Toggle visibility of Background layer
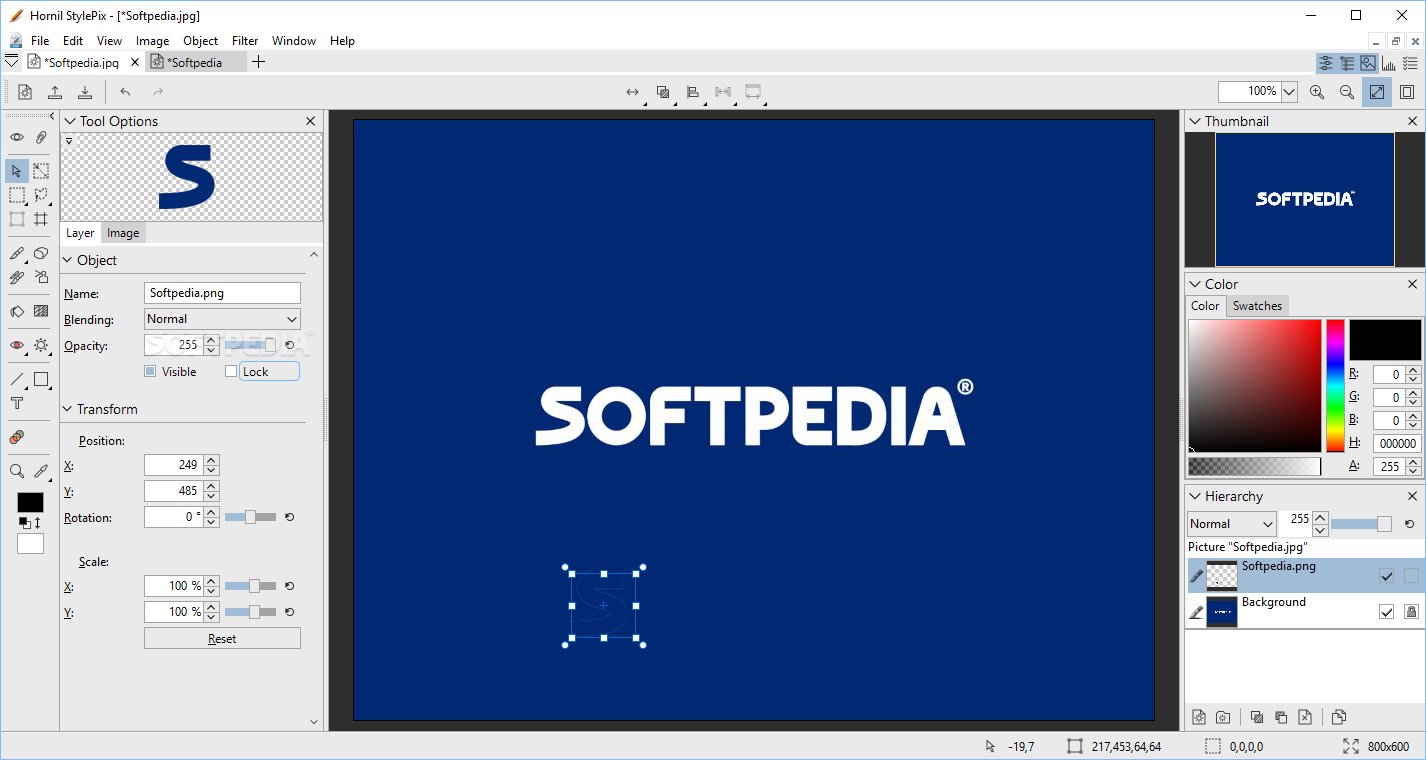The height and width of the screenshot is (760, 1426). coord(1386,612)
